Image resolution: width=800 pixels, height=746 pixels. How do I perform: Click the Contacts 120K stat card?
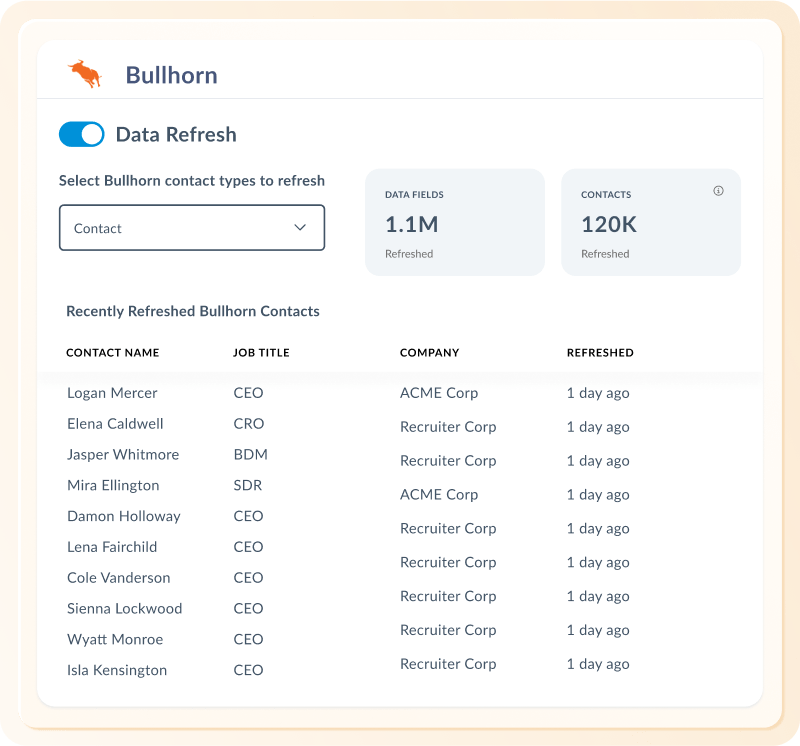coord(651,222)
